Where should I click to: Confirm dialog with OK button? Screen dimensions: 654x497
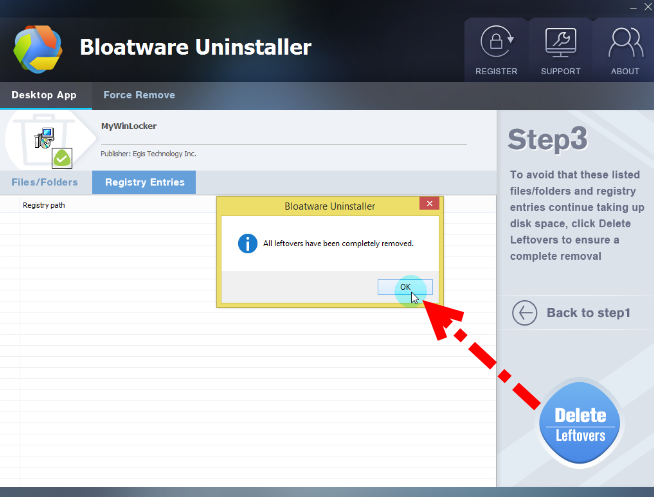[405, 287]
